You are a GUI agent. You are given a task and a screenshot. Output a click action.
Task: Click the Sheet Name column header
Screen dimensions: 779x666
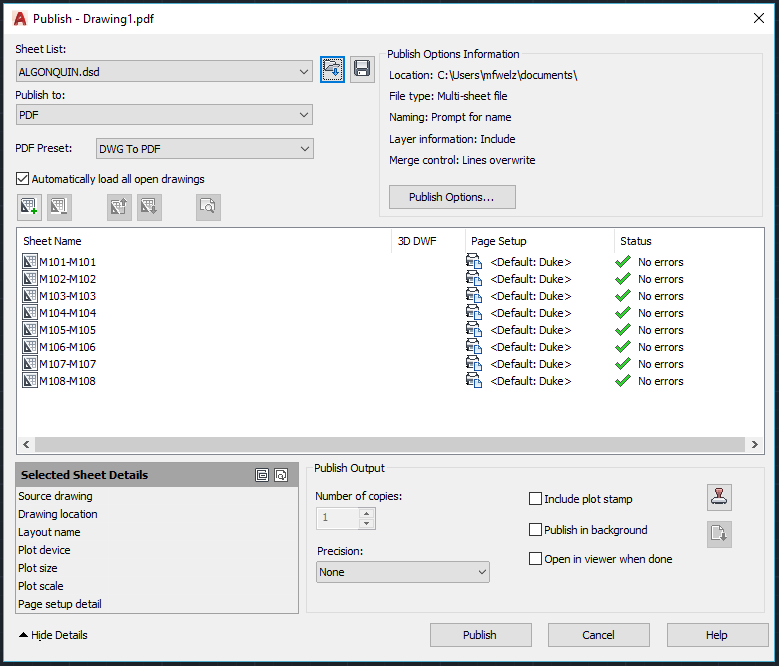(x=205, y=241)
